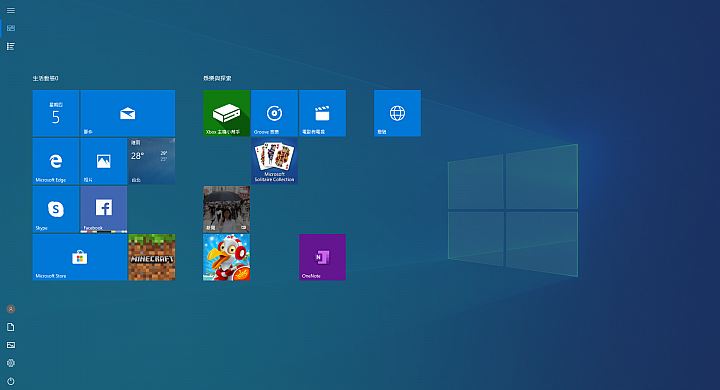Open the OneNote tile

coord(322,257)
